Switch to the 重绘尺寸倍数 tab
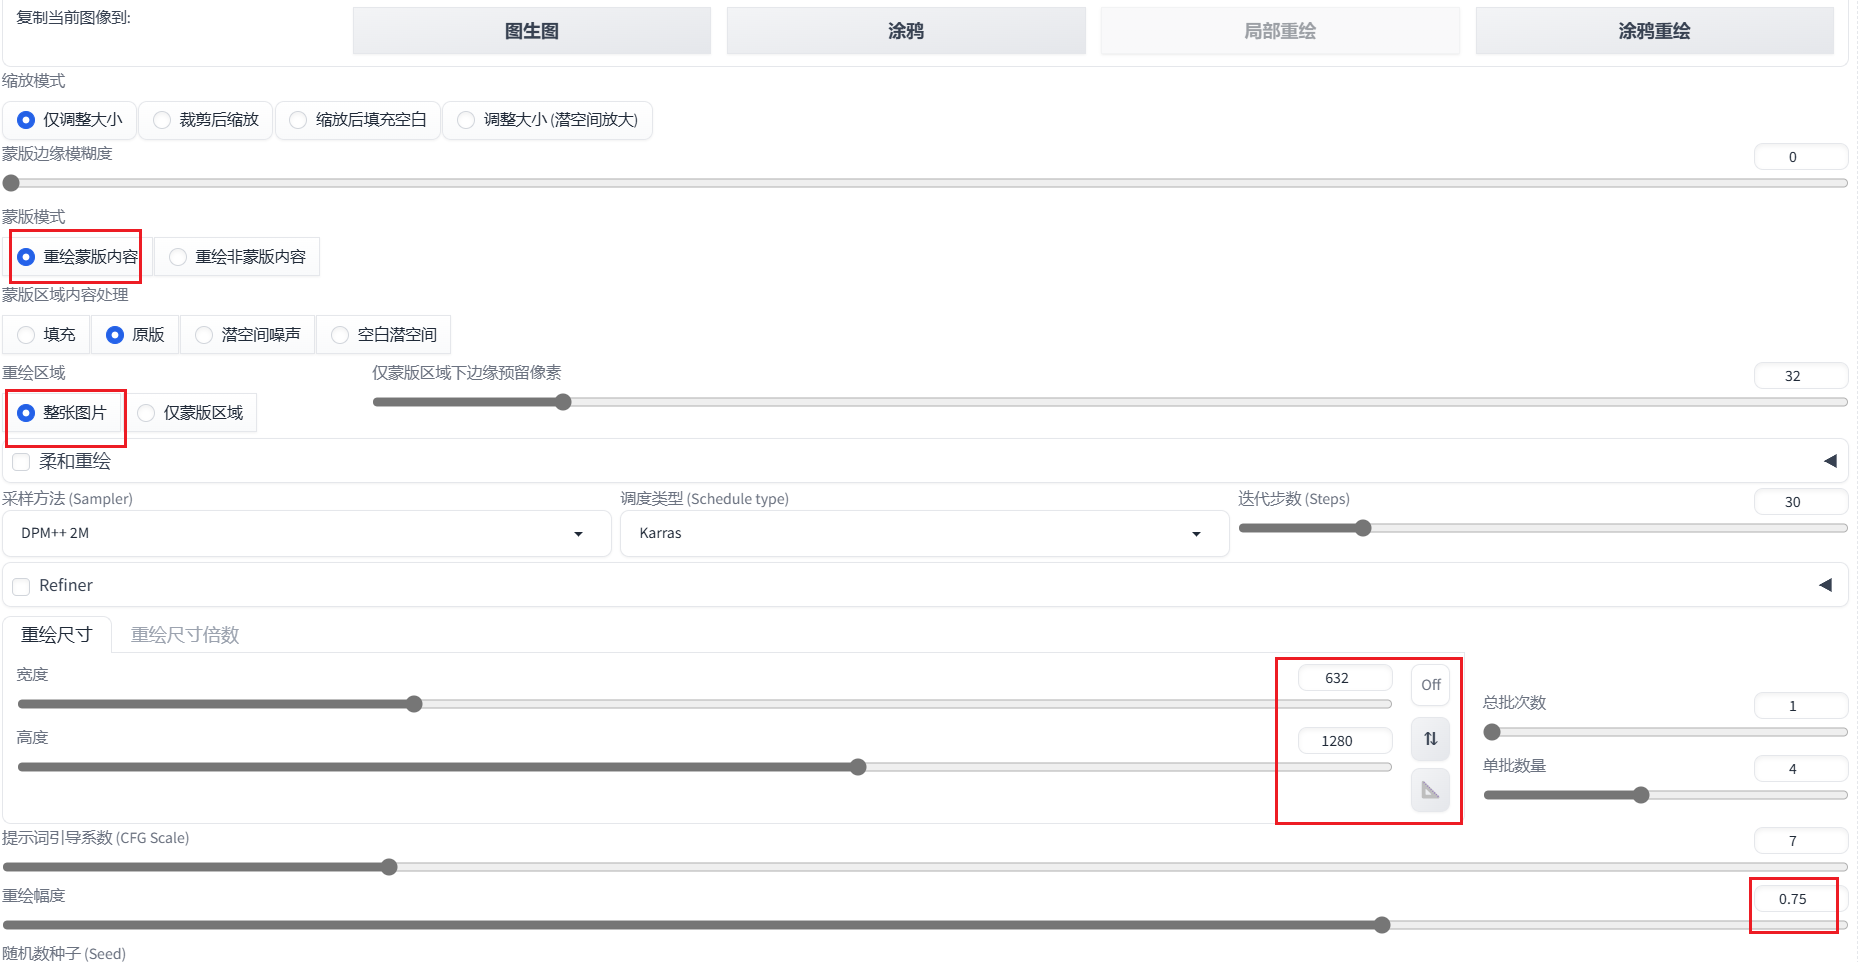Screen dimensions: 1866x962 [185, 635]
